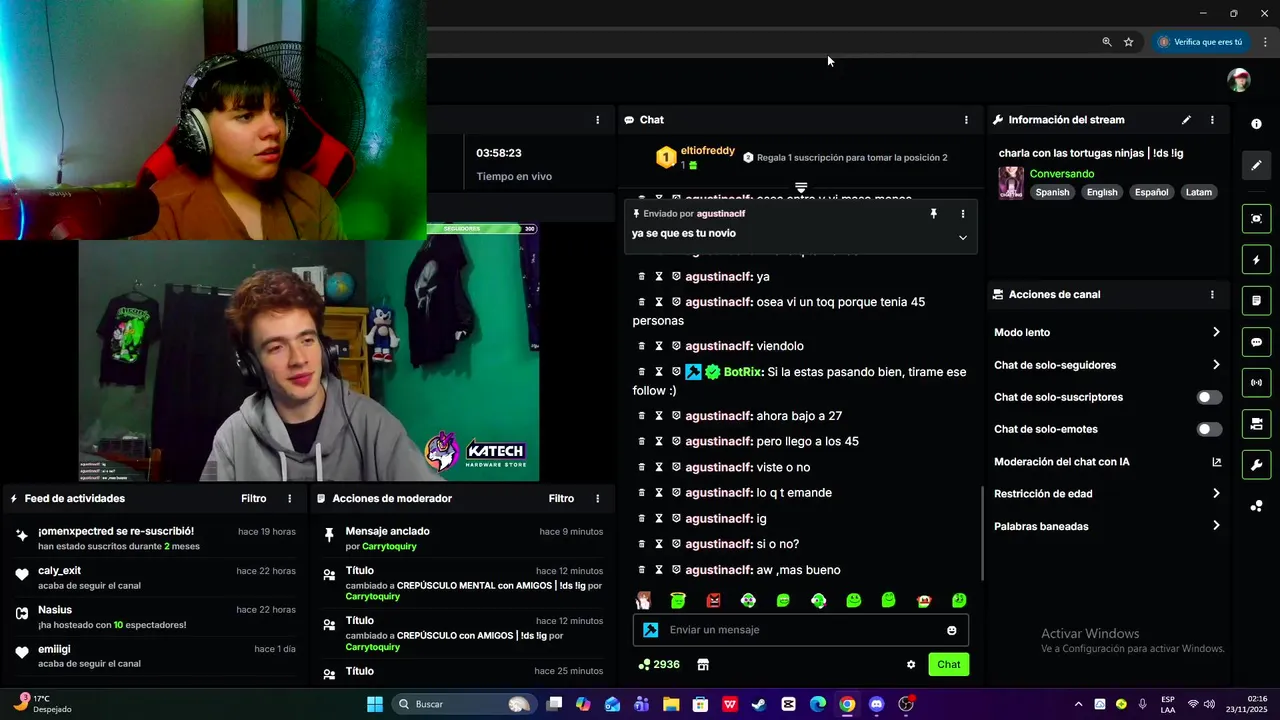Click the English tag
Viewport: 1280px width, 720px height.
pos(1102,192)
